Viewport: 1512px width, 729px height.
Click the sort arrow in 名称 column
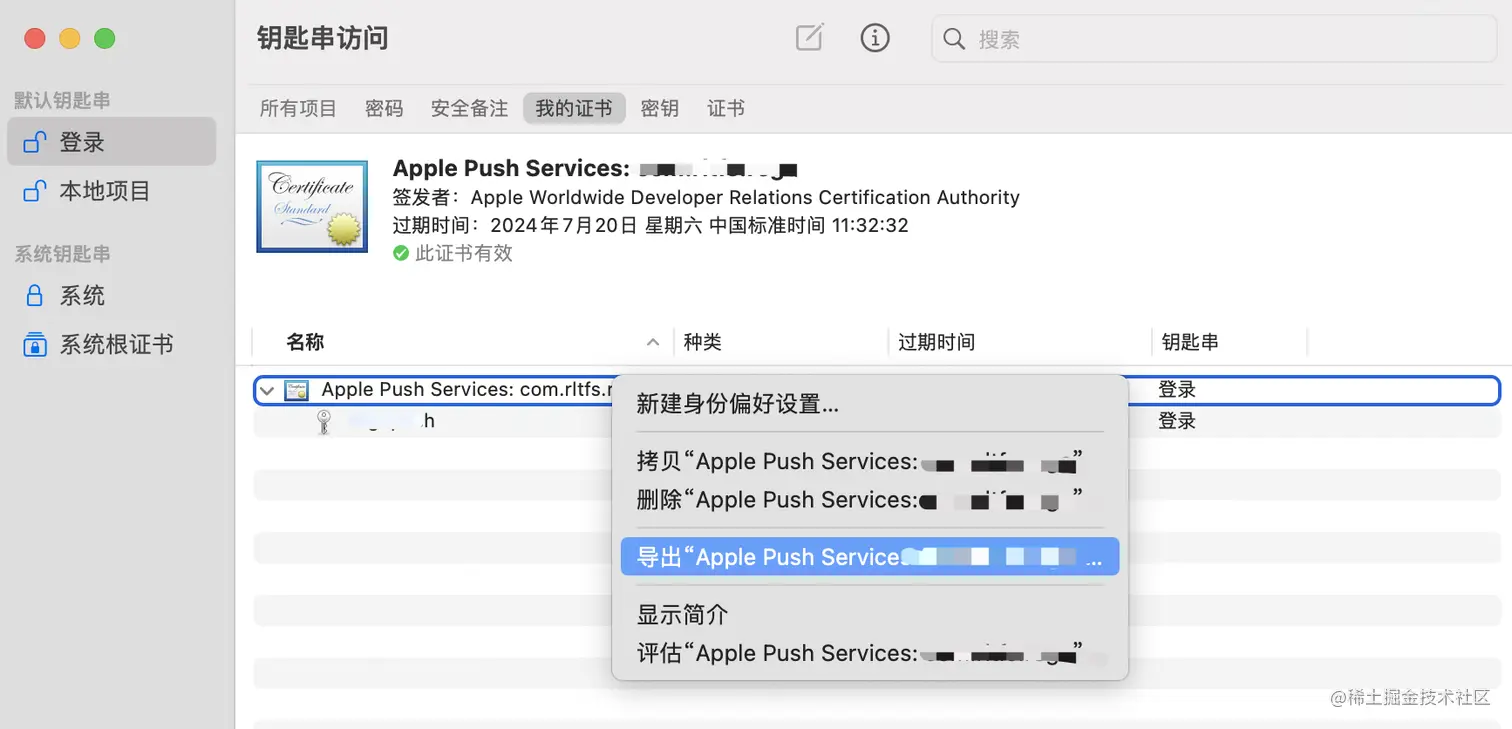(653, 342)
